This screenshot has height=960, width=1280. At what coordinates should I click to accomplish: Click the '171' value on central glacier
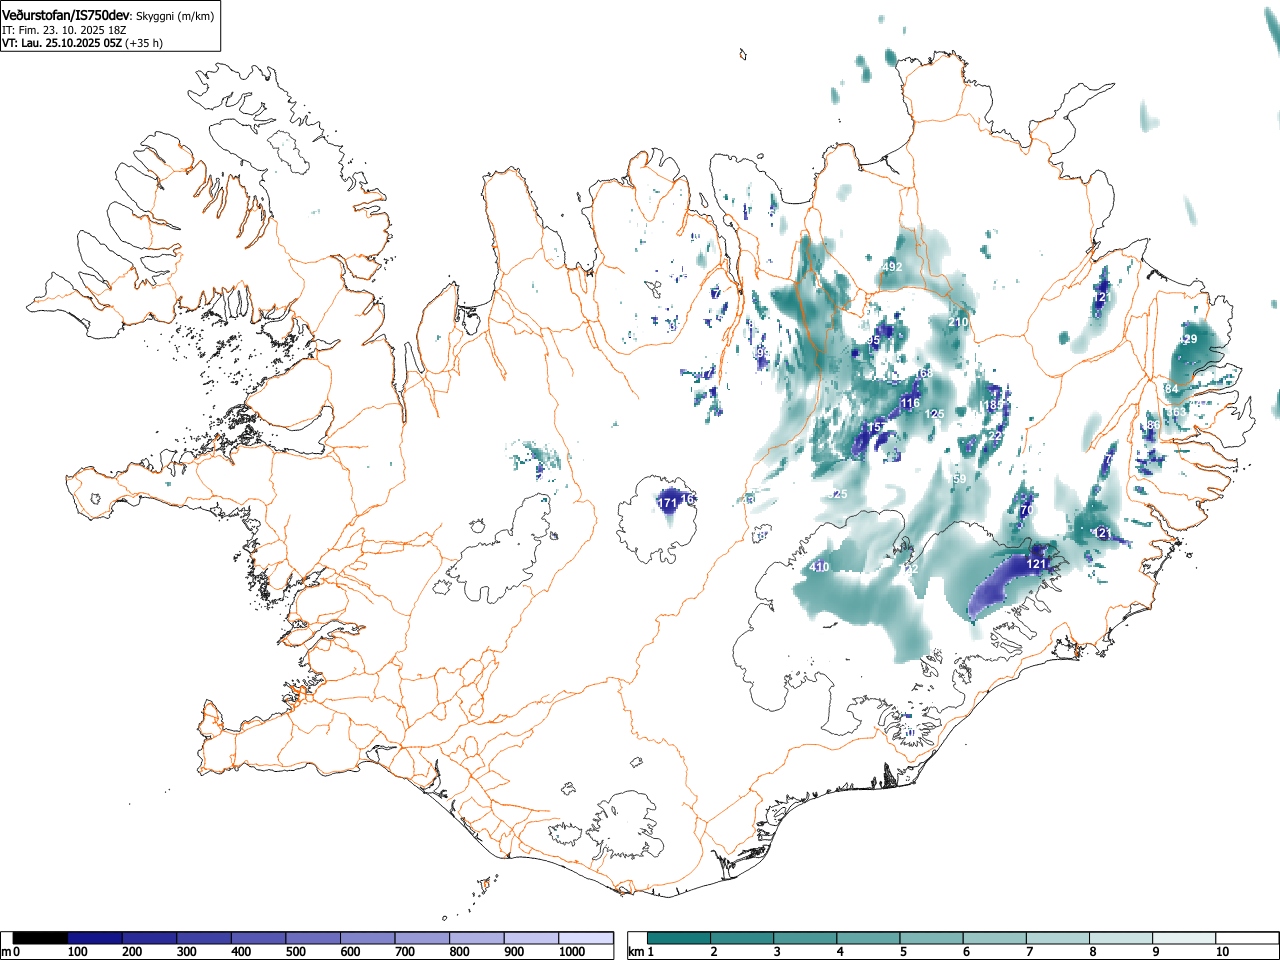[668, 503]
